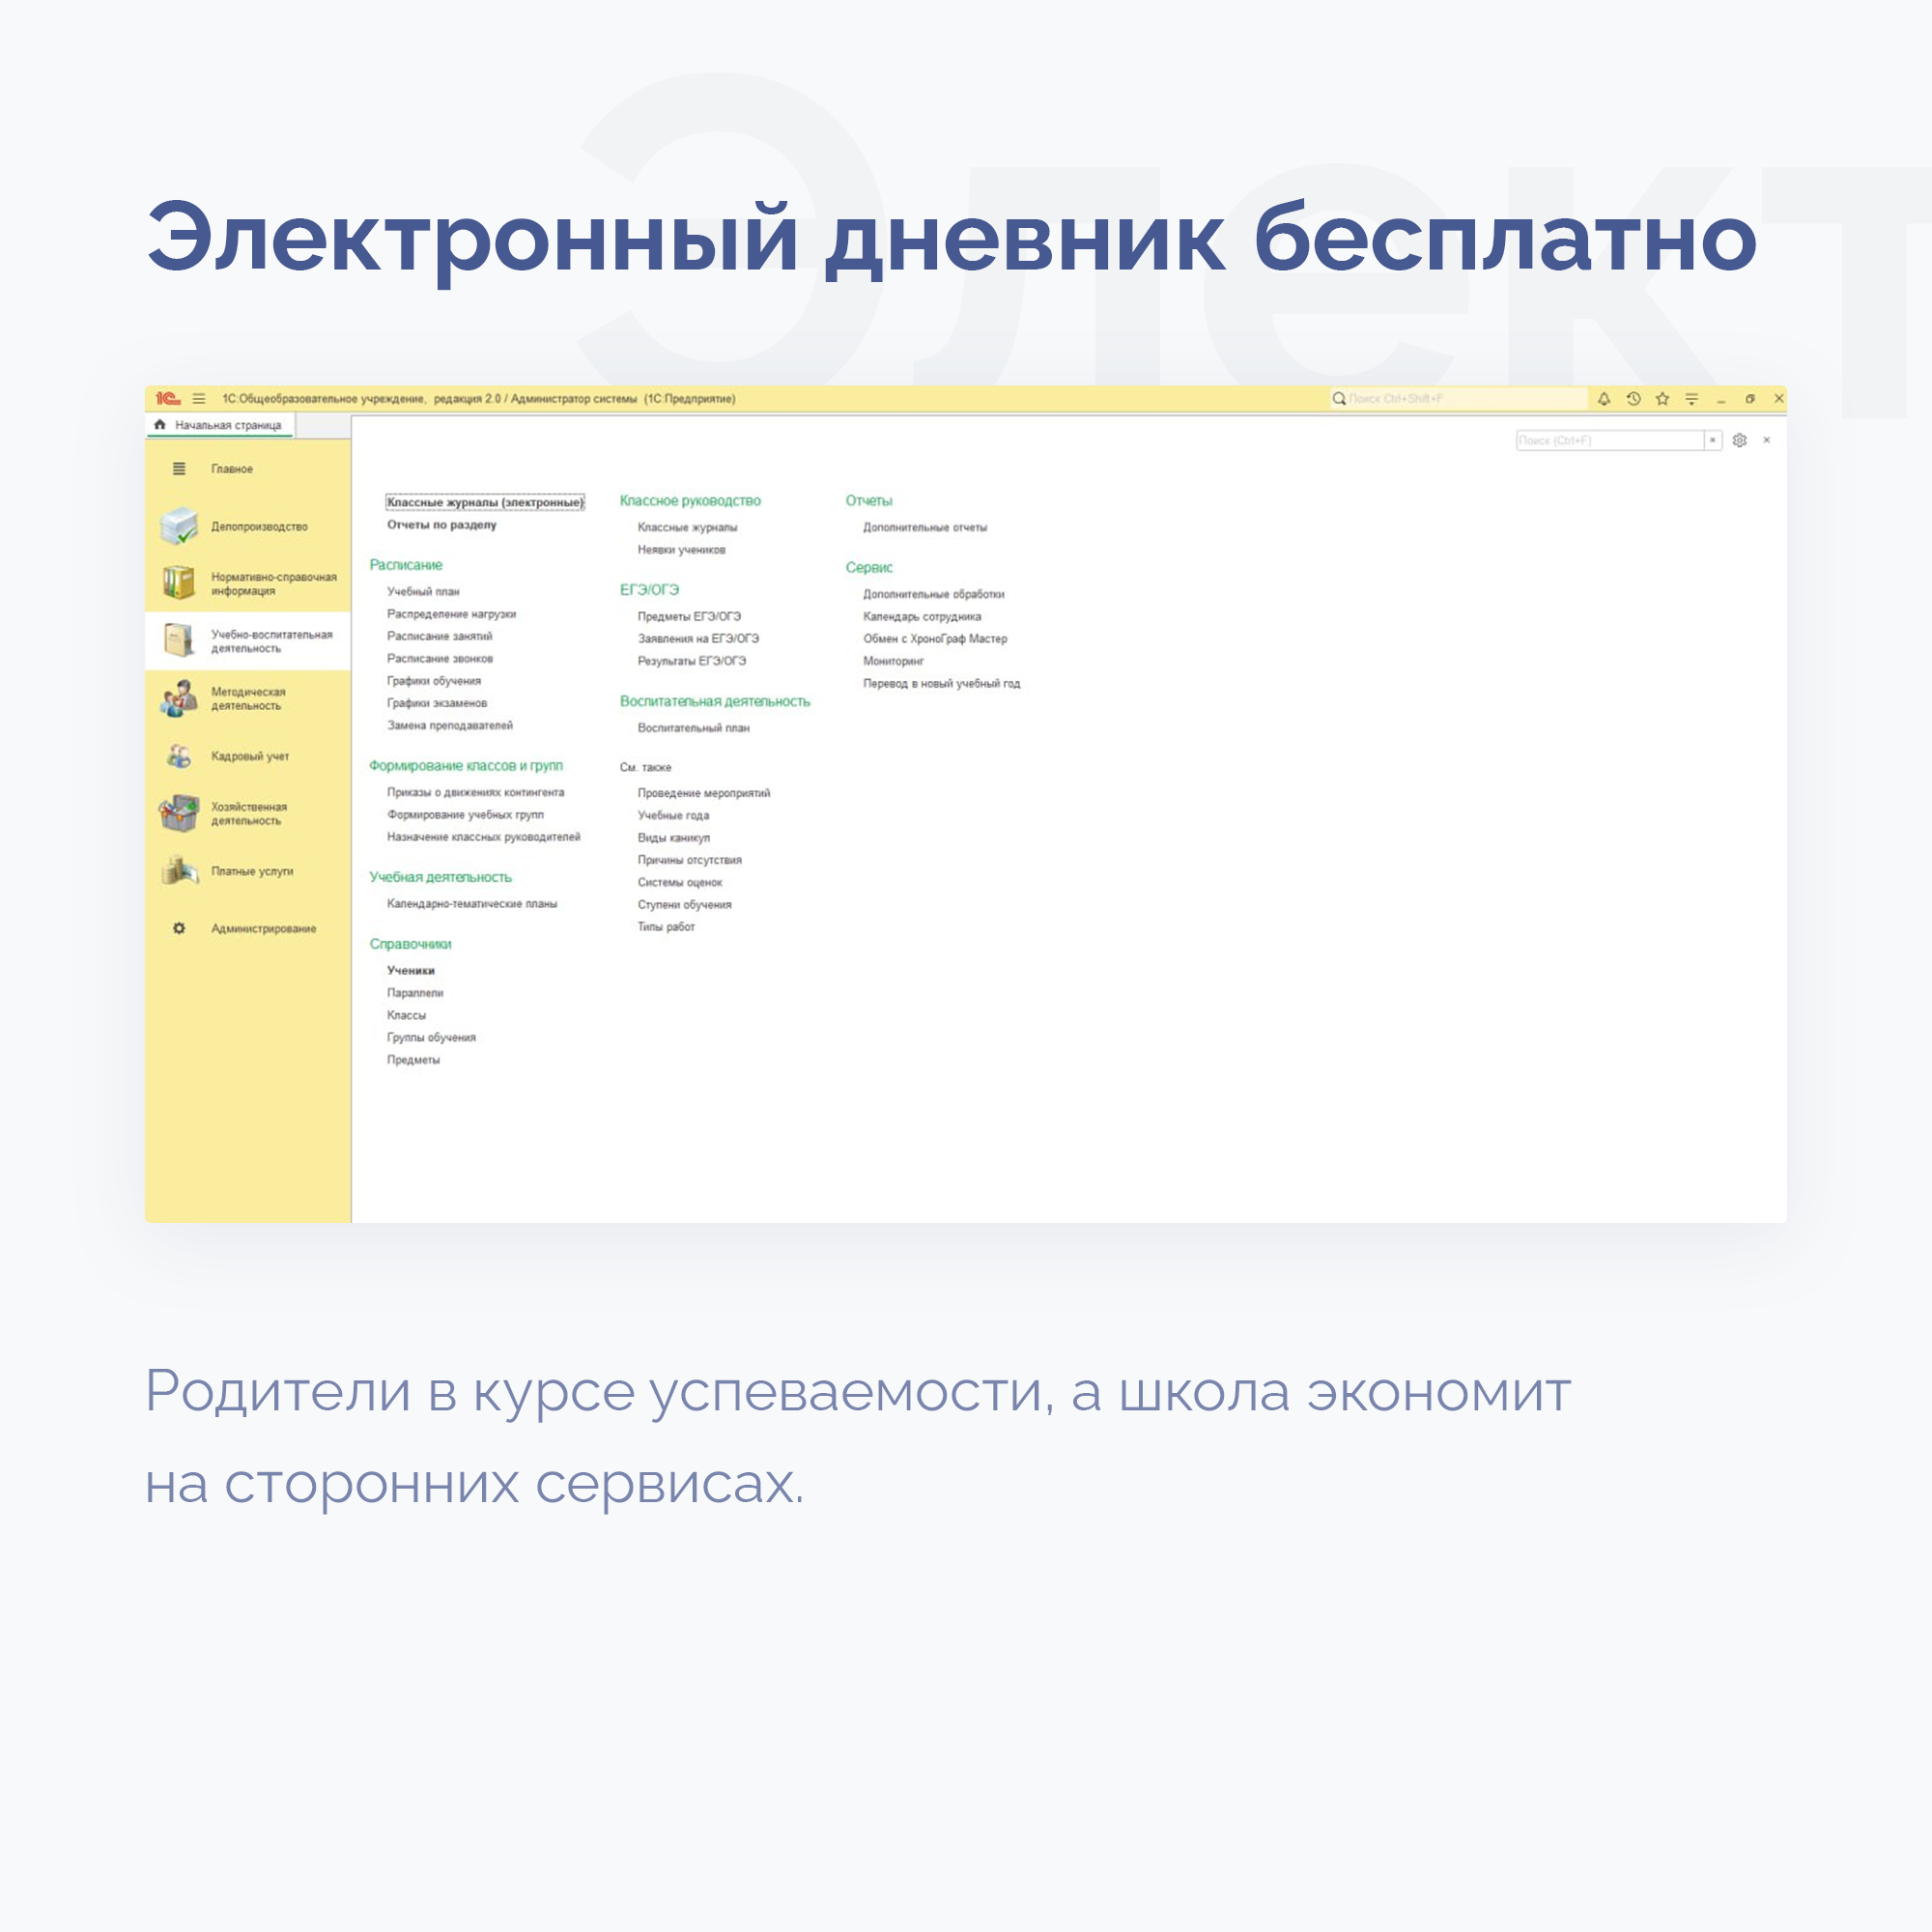Open Формирование учебных групп

[x=466, y=814]
